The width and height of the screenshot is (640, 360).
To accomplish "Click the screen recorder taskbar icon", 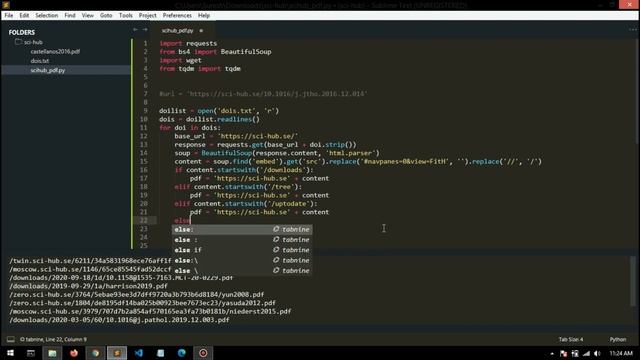I will tap(203, 353).
